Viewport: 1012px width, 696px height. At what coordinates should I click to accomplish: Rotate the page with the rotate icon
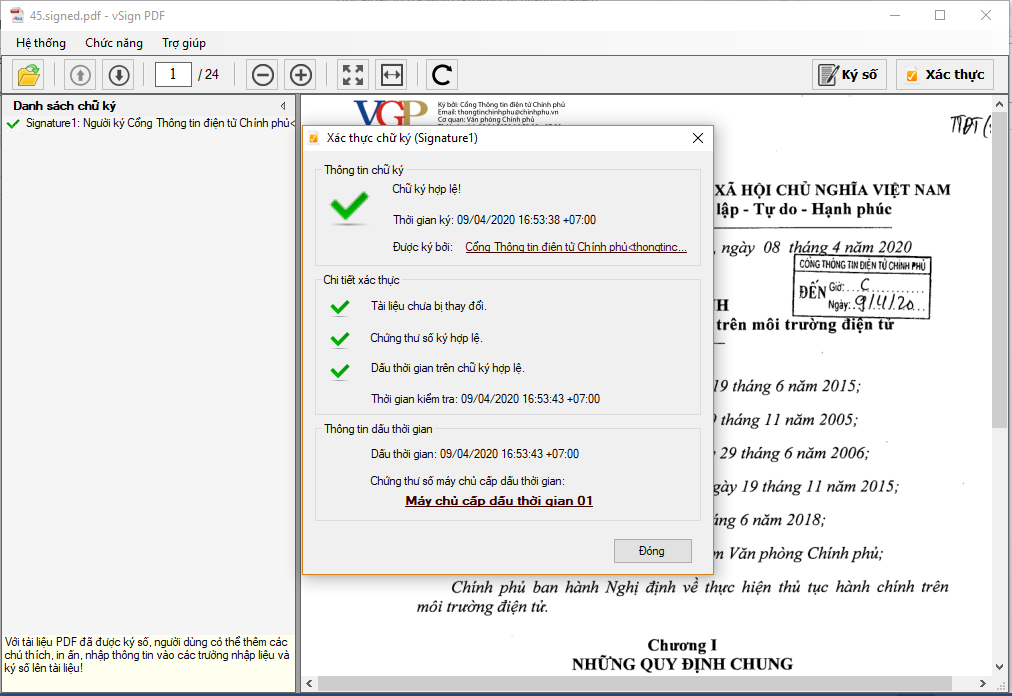[442, 75]
